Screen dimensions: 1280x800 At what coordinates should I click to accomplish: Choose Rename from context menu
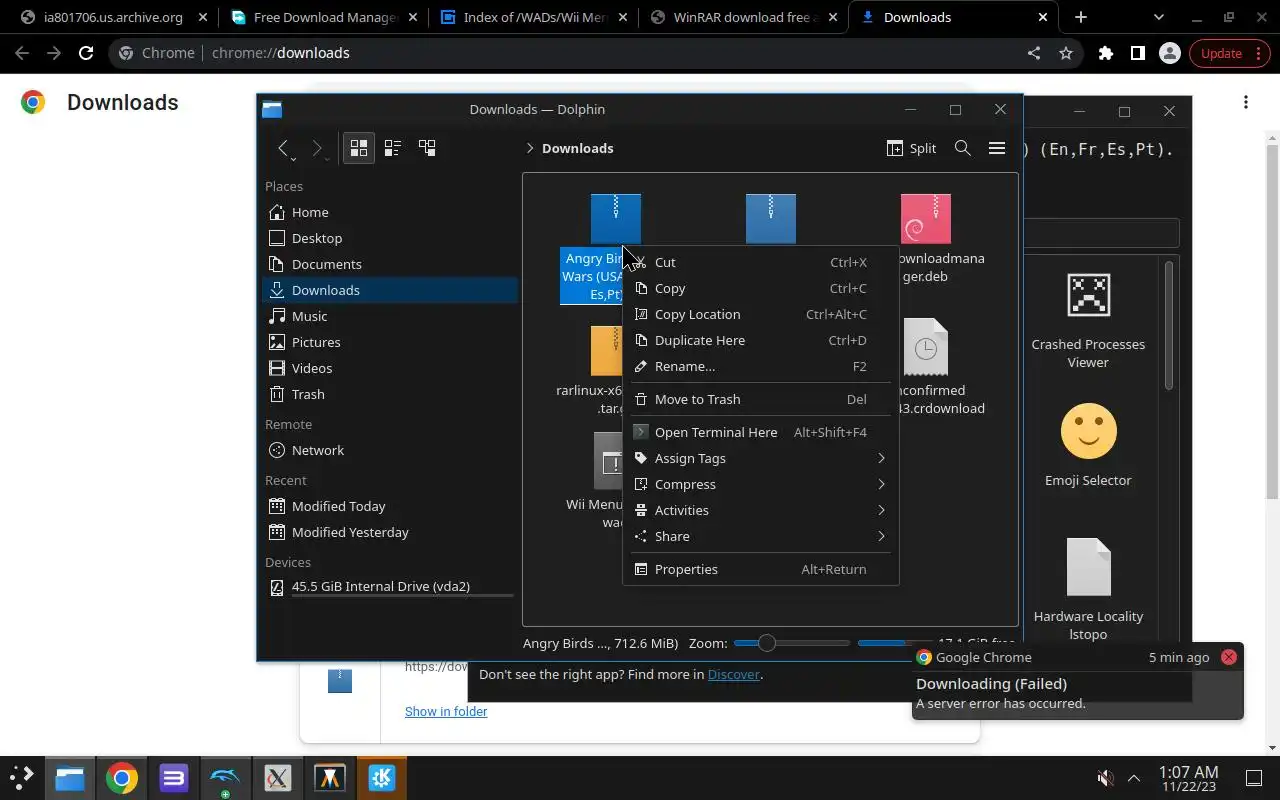pos(760,366)
